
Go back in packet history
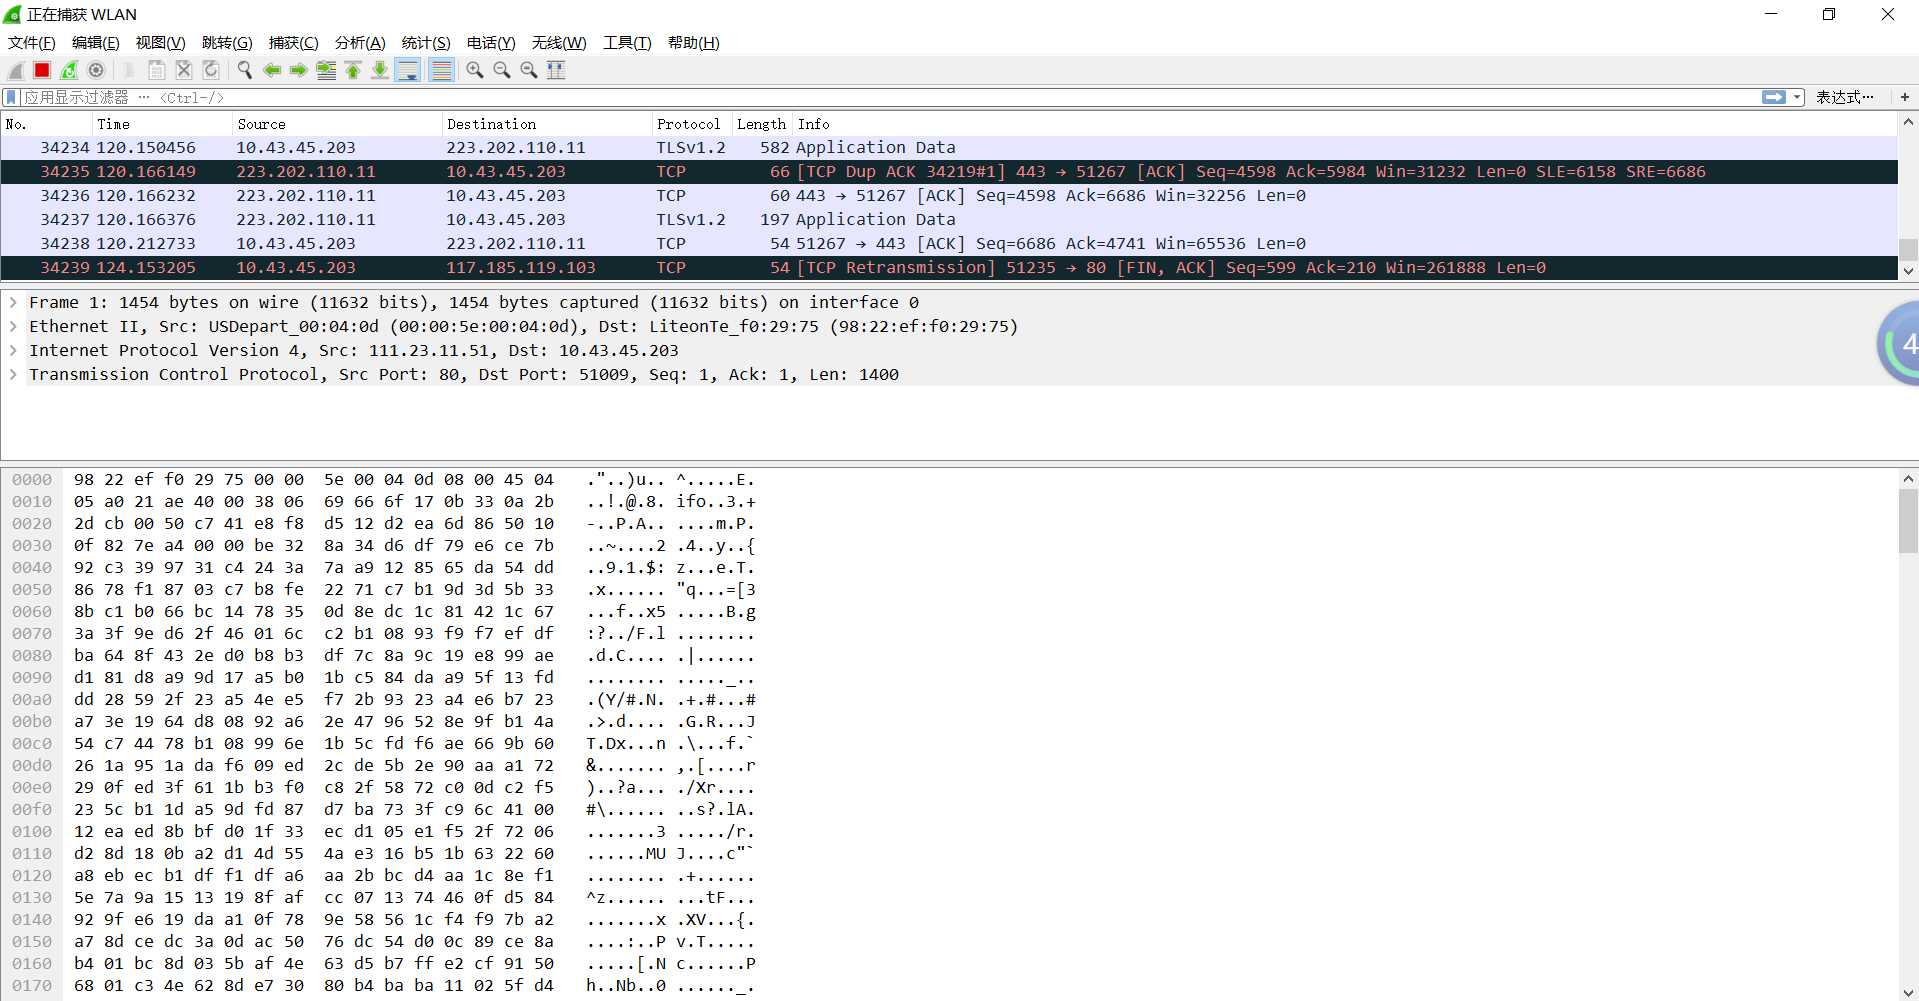coord(272,70)
